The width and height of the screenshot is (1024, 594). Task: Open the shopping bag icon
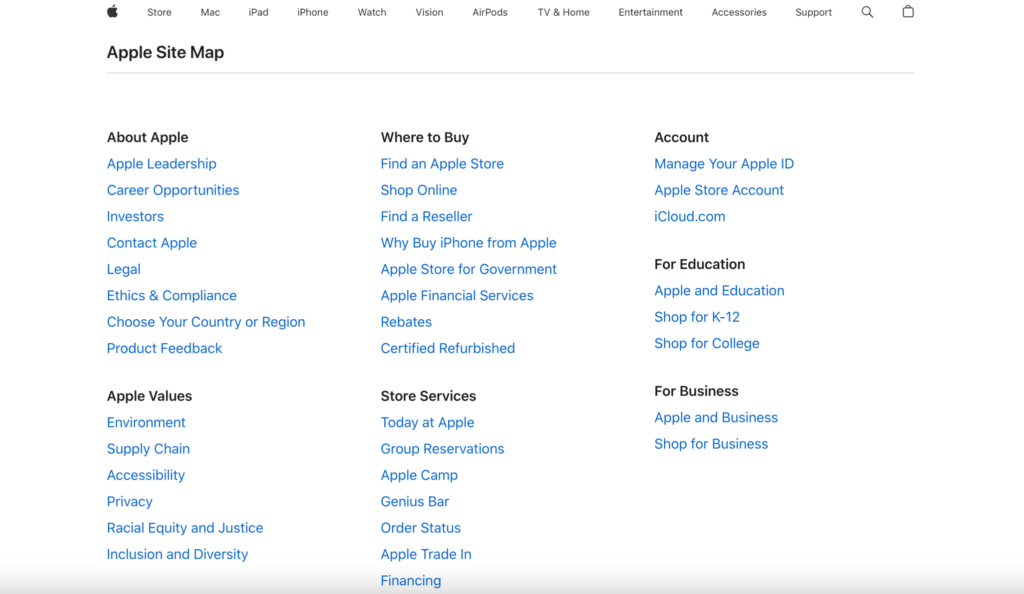click(908, 11)
